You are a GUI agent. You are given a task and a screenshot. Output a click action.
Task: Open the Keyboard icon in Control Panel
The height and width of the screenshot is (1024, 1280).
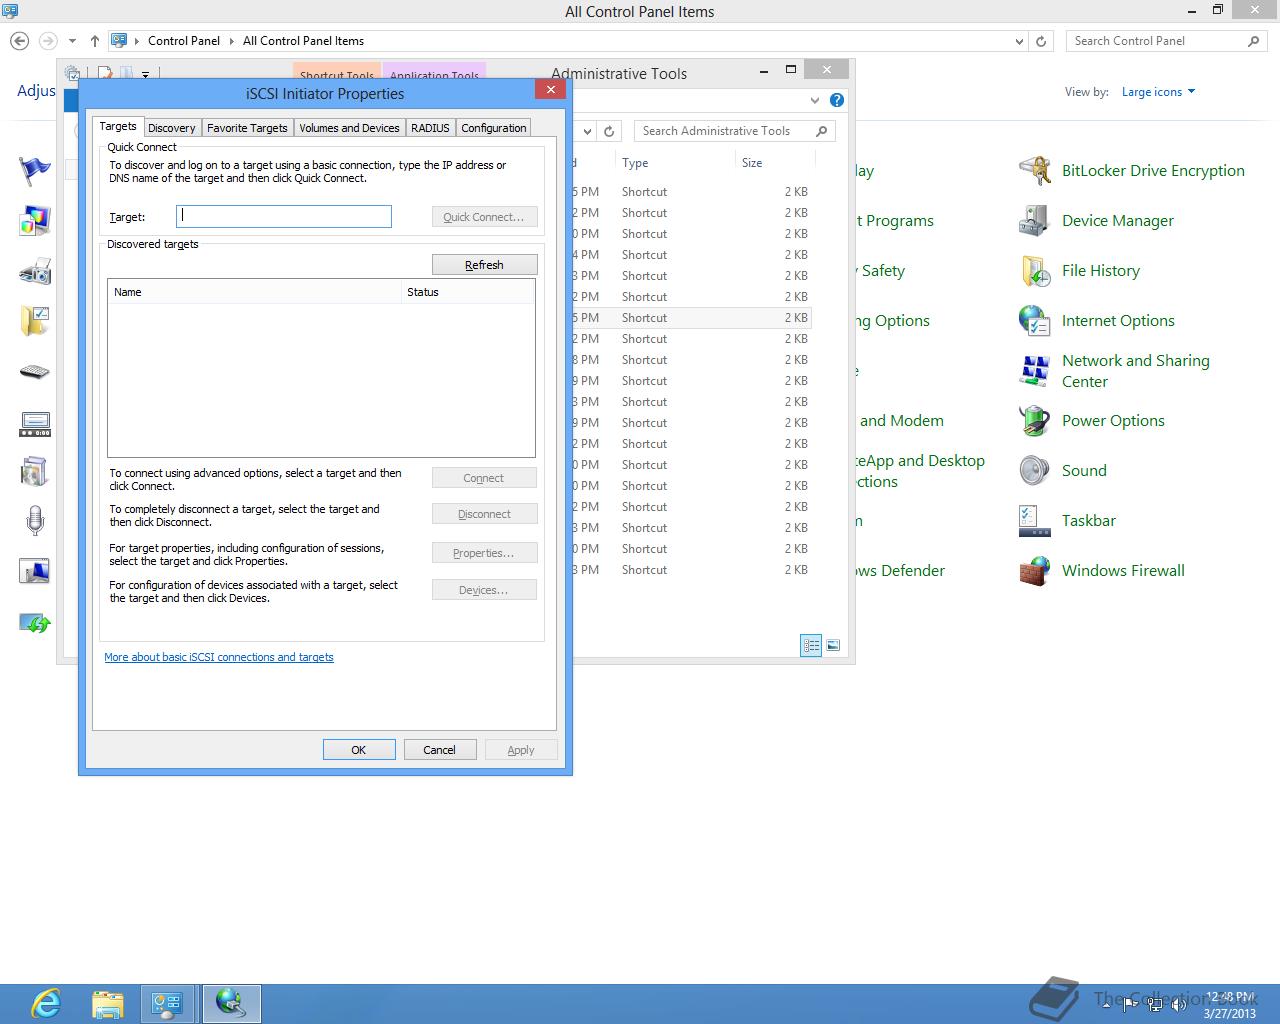click(x=35, y=372)
